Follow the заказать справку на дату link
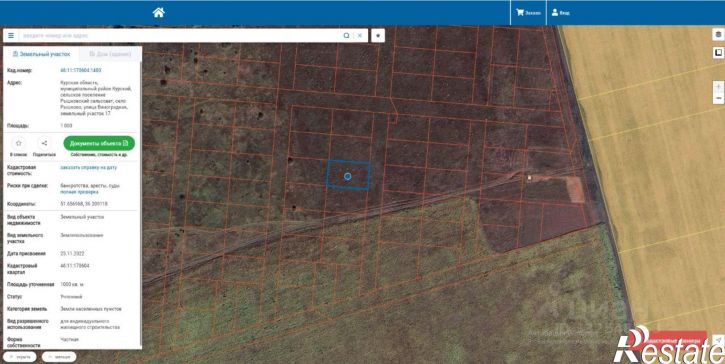Screen dimensions: 725x364 89,167
